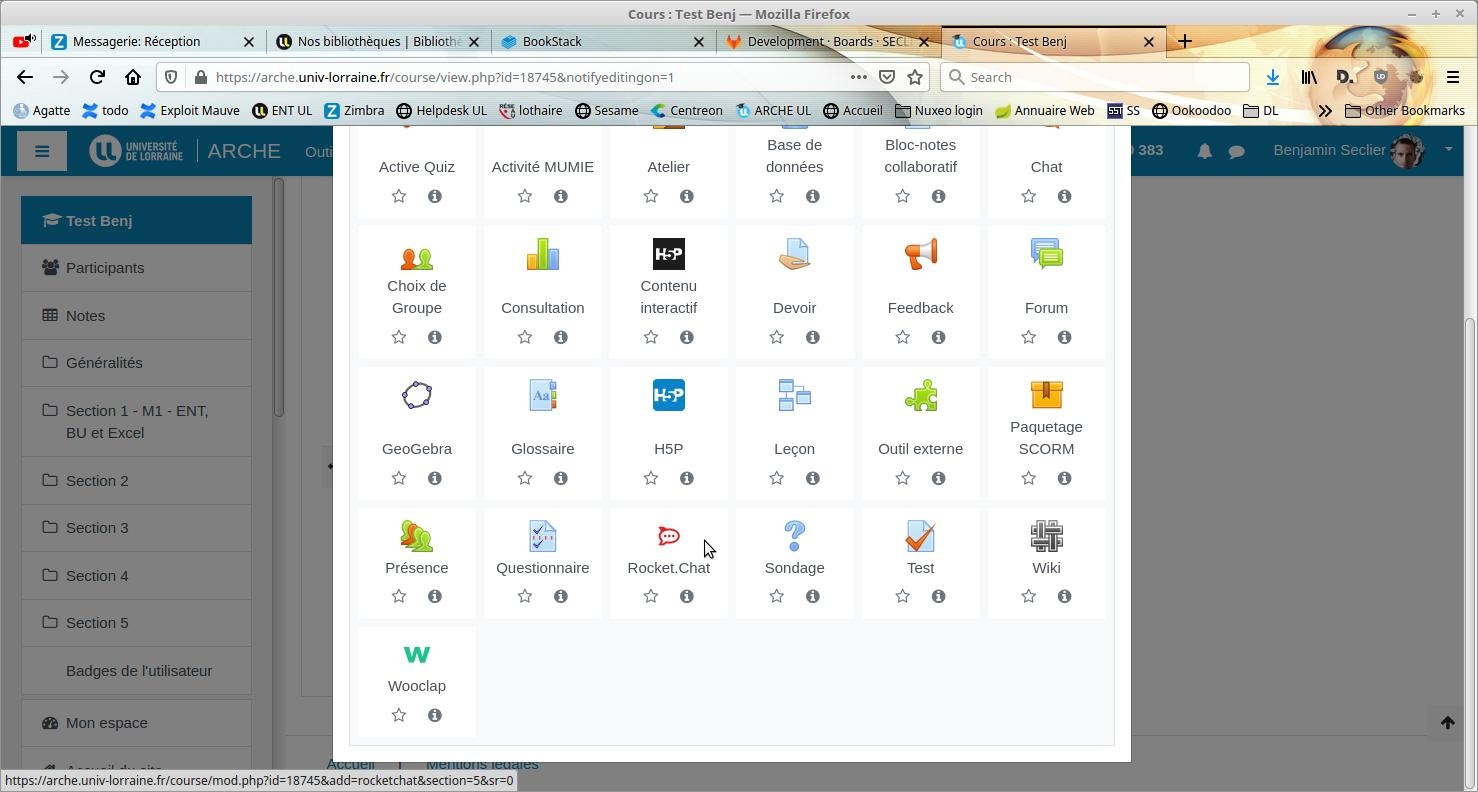This screenshot has width=1478, height=792.
Task: Open the user menu dropdown arrow
Action: [1448, 150]
